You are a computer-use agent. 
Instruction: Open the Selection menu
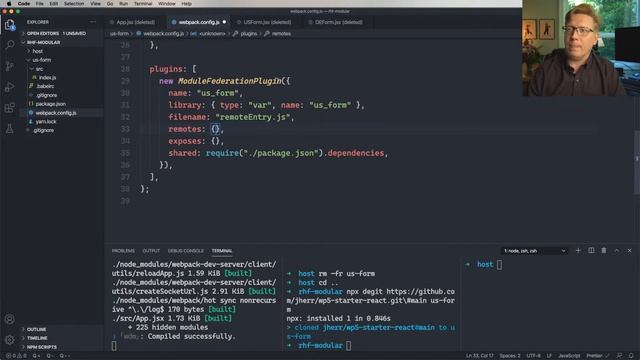click(x=74, y=3)
